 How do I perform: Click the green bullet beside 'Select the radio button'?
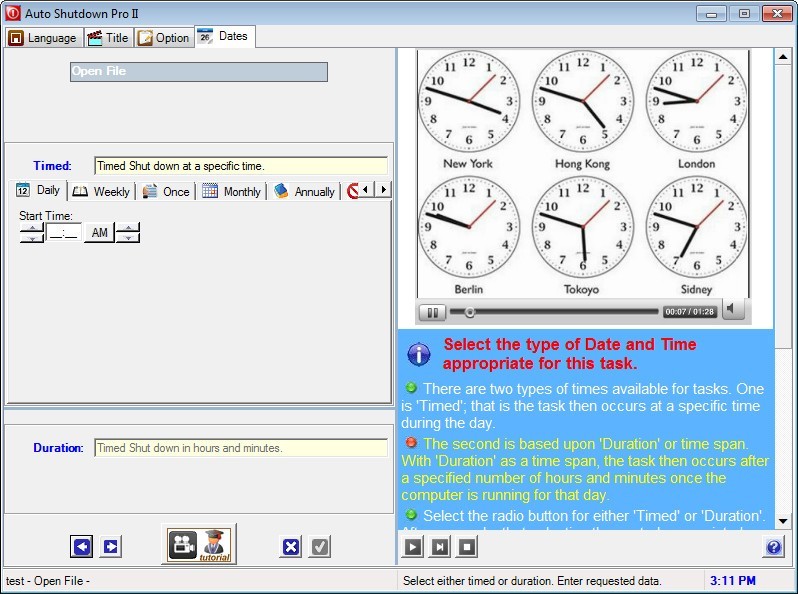(x=411, y=515)
